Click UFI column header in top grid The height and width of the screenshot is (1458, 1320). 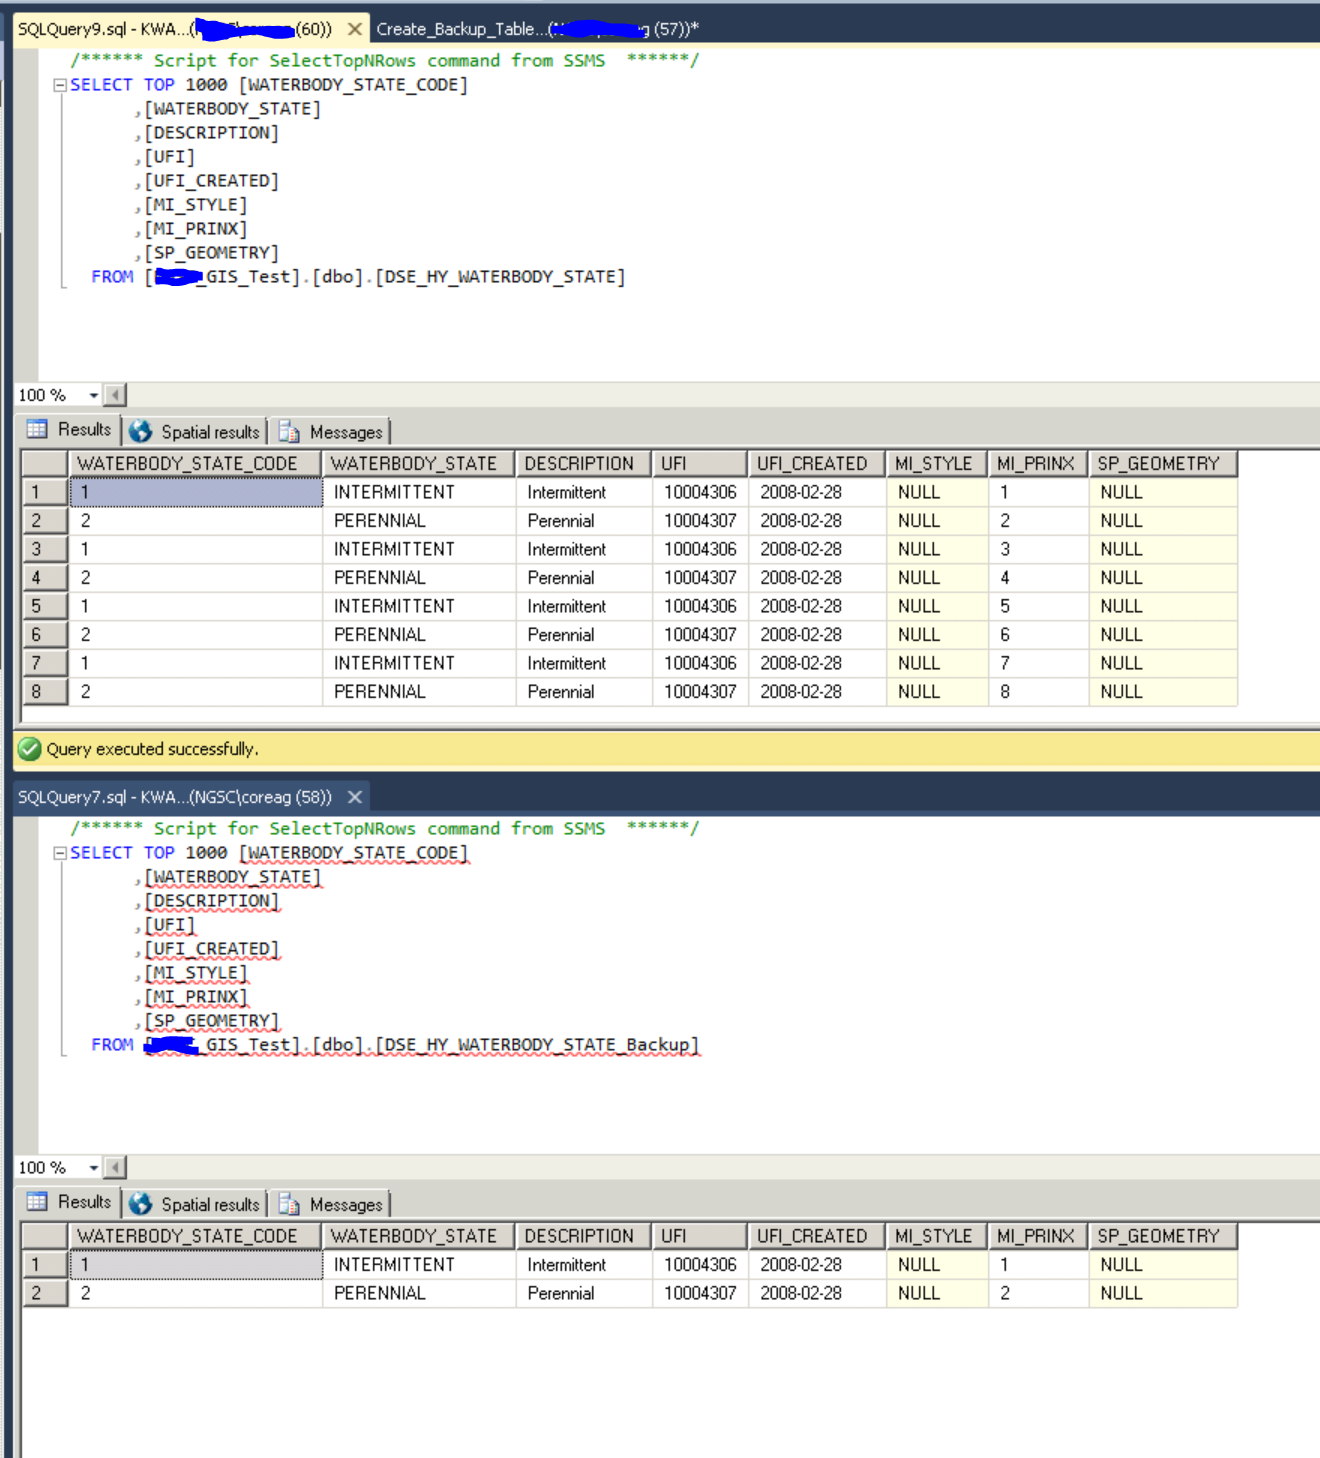coord(700,464)
